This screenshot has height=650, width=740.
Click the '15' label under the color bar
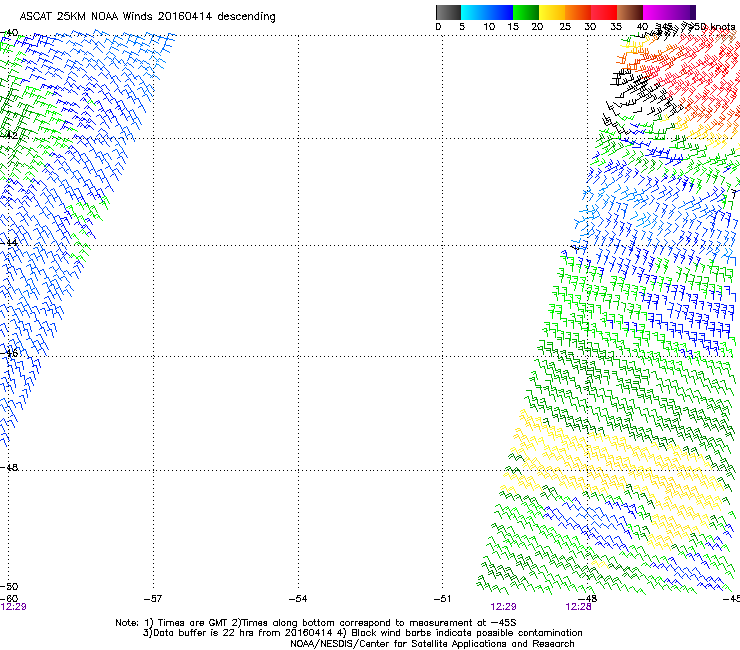click(513, 27)
